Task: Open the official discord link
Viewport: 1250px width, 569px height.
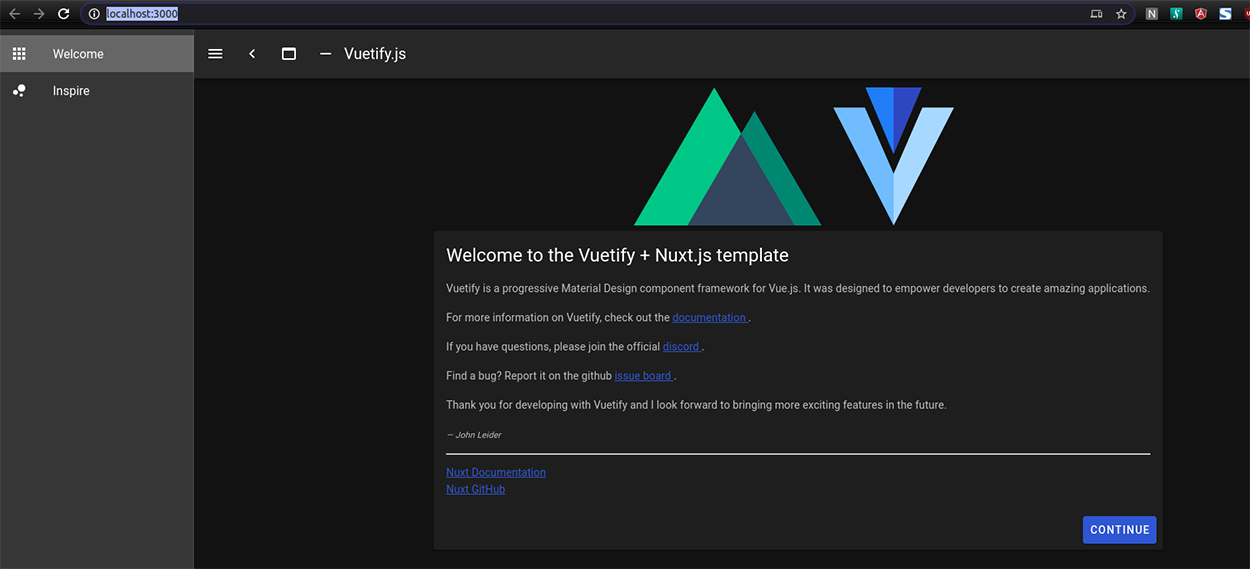Action: click(x=681, y=347)
